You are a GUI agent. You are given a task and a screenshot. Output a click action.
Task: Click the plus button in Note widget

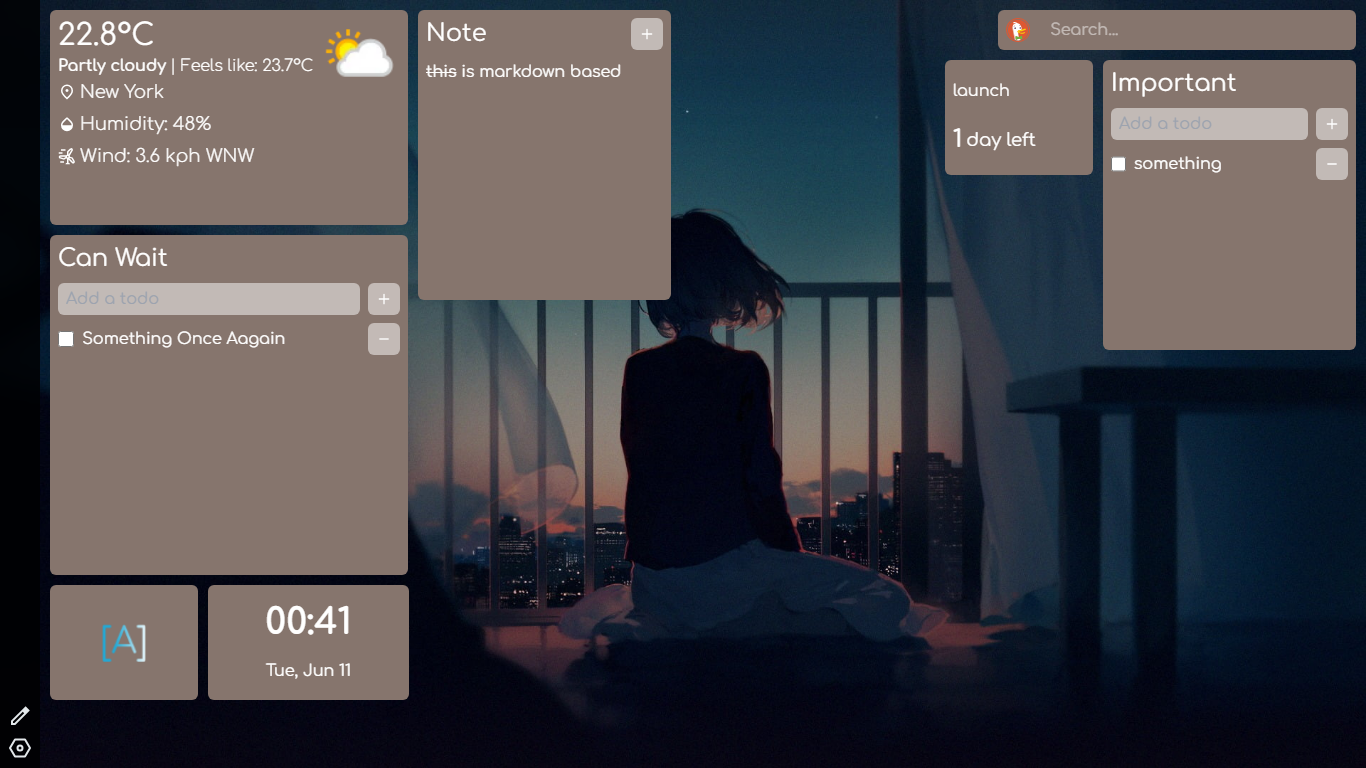point(646,34)
